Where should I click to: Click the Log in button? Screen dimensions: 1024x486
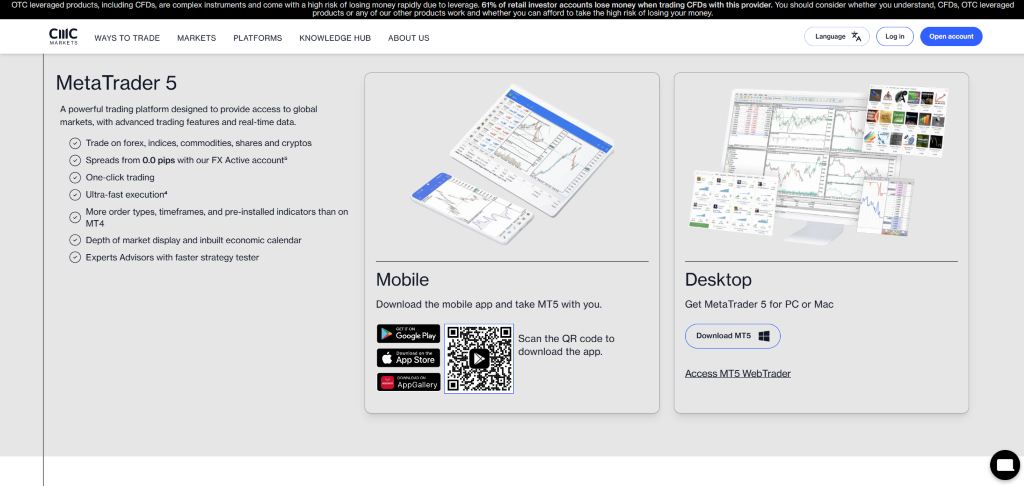[x=895, y=37]
